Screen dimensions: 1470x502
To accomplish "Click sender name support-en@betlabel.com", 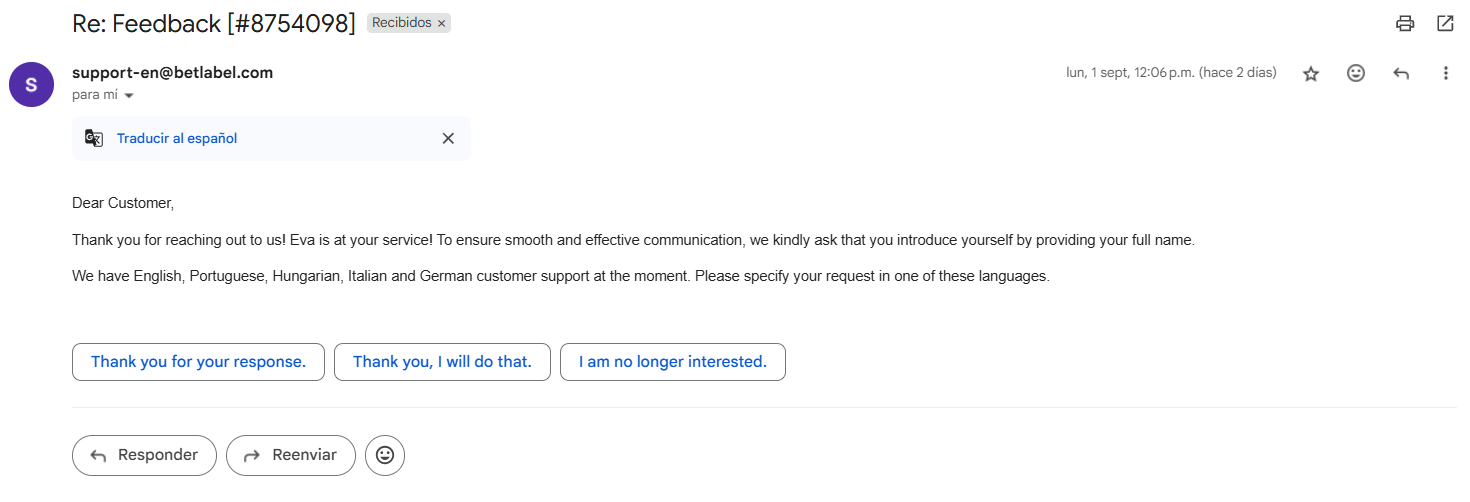I will coord(172,73).
